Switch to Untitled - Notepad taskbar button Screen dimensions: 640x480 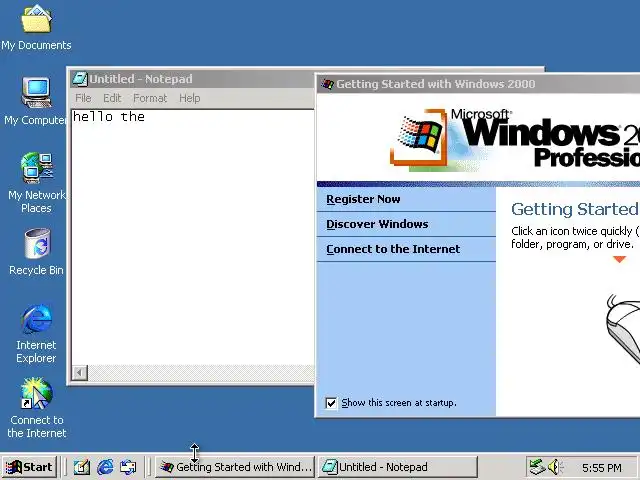coord(397,467)
